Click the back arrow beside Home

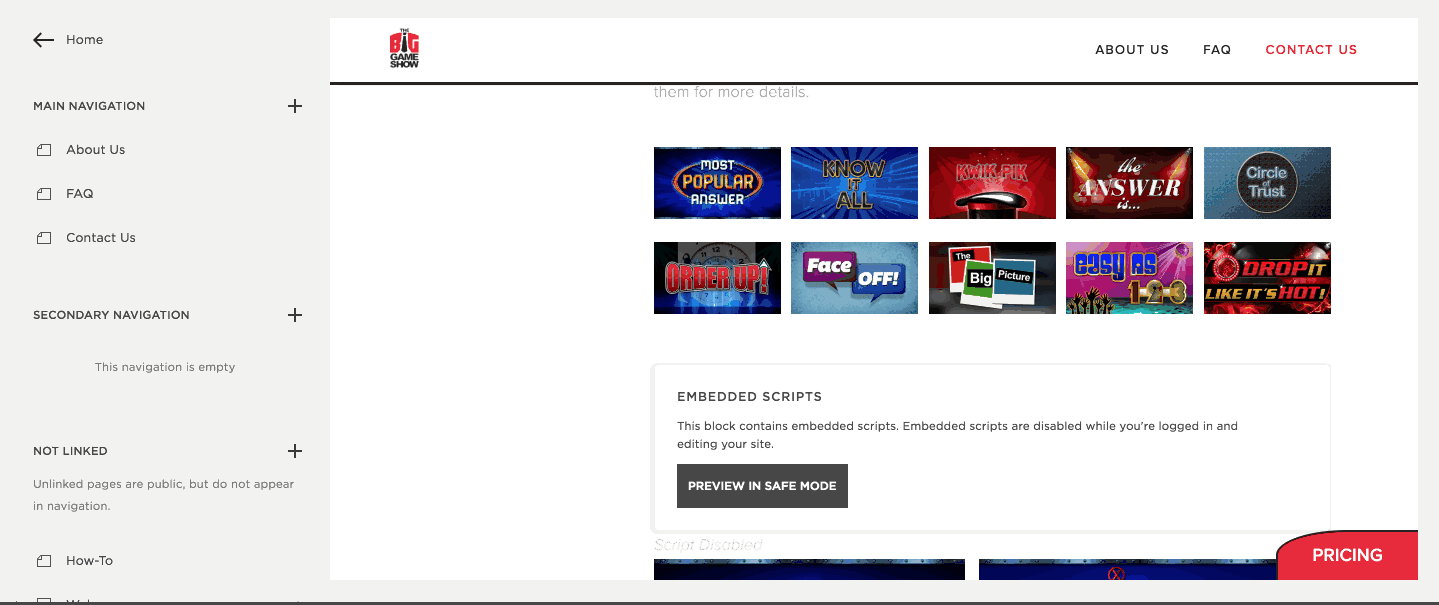point(43,40)
